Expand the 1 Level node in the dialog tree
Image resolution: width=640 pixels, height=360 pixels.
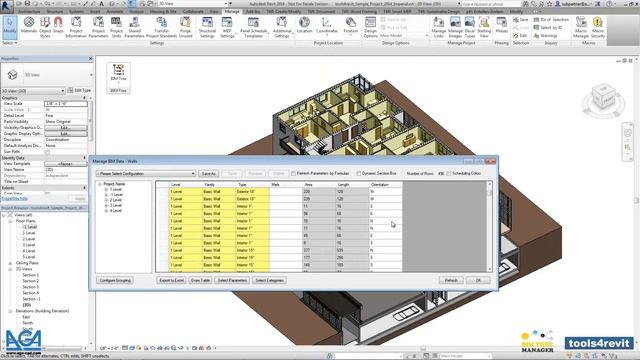(x=106, y=189)
